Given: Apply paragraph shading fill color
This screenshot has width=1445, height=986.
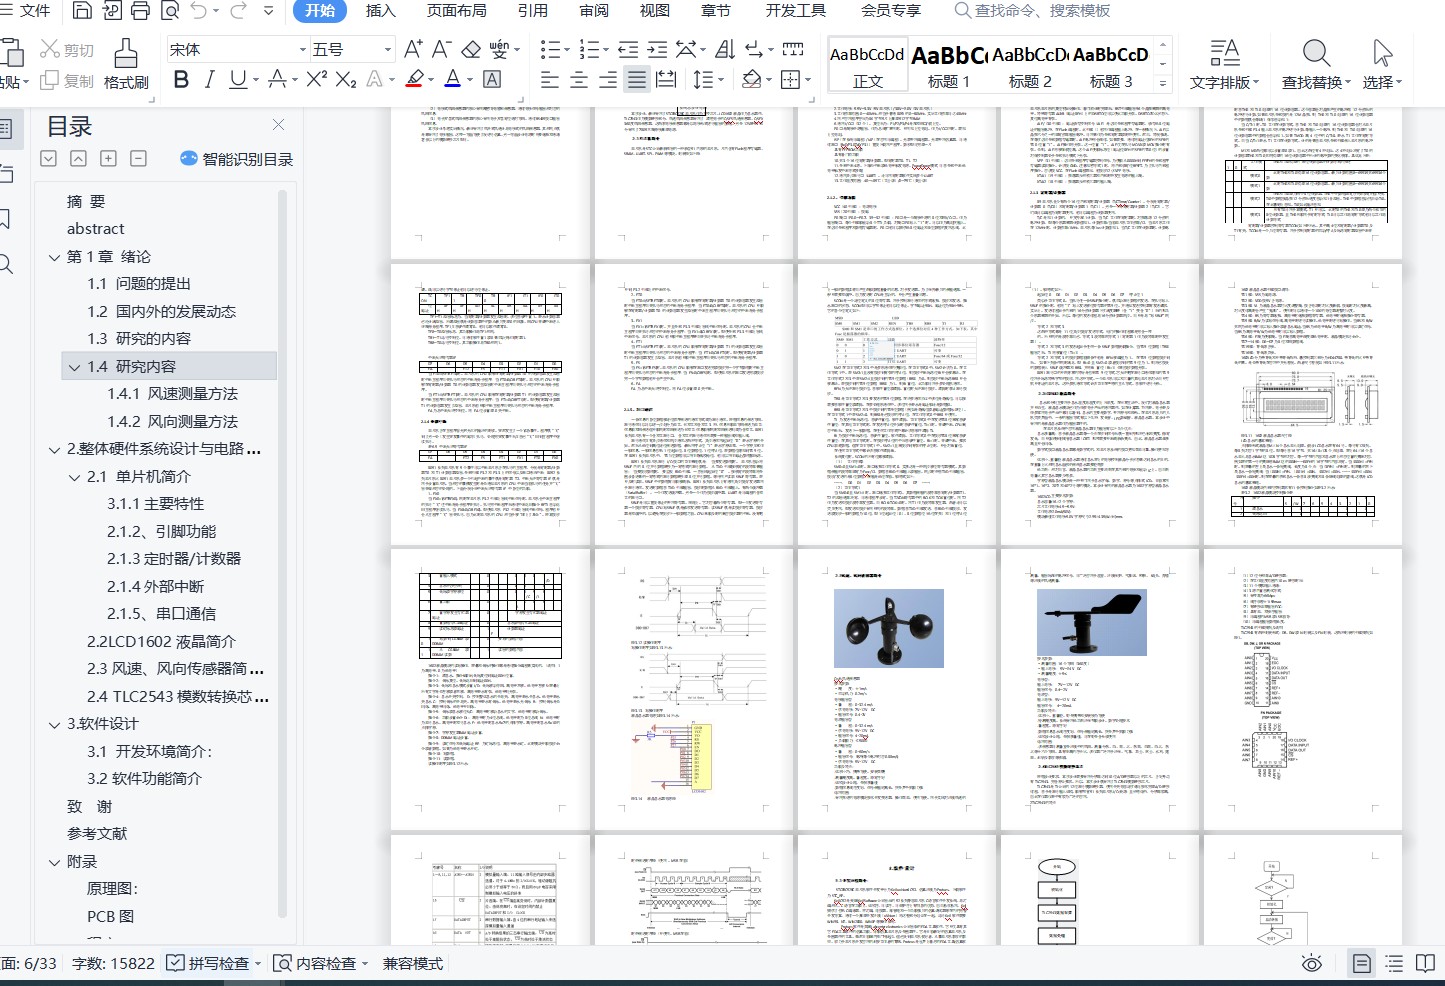Looking at the screenshot, I should coord(751,80).
